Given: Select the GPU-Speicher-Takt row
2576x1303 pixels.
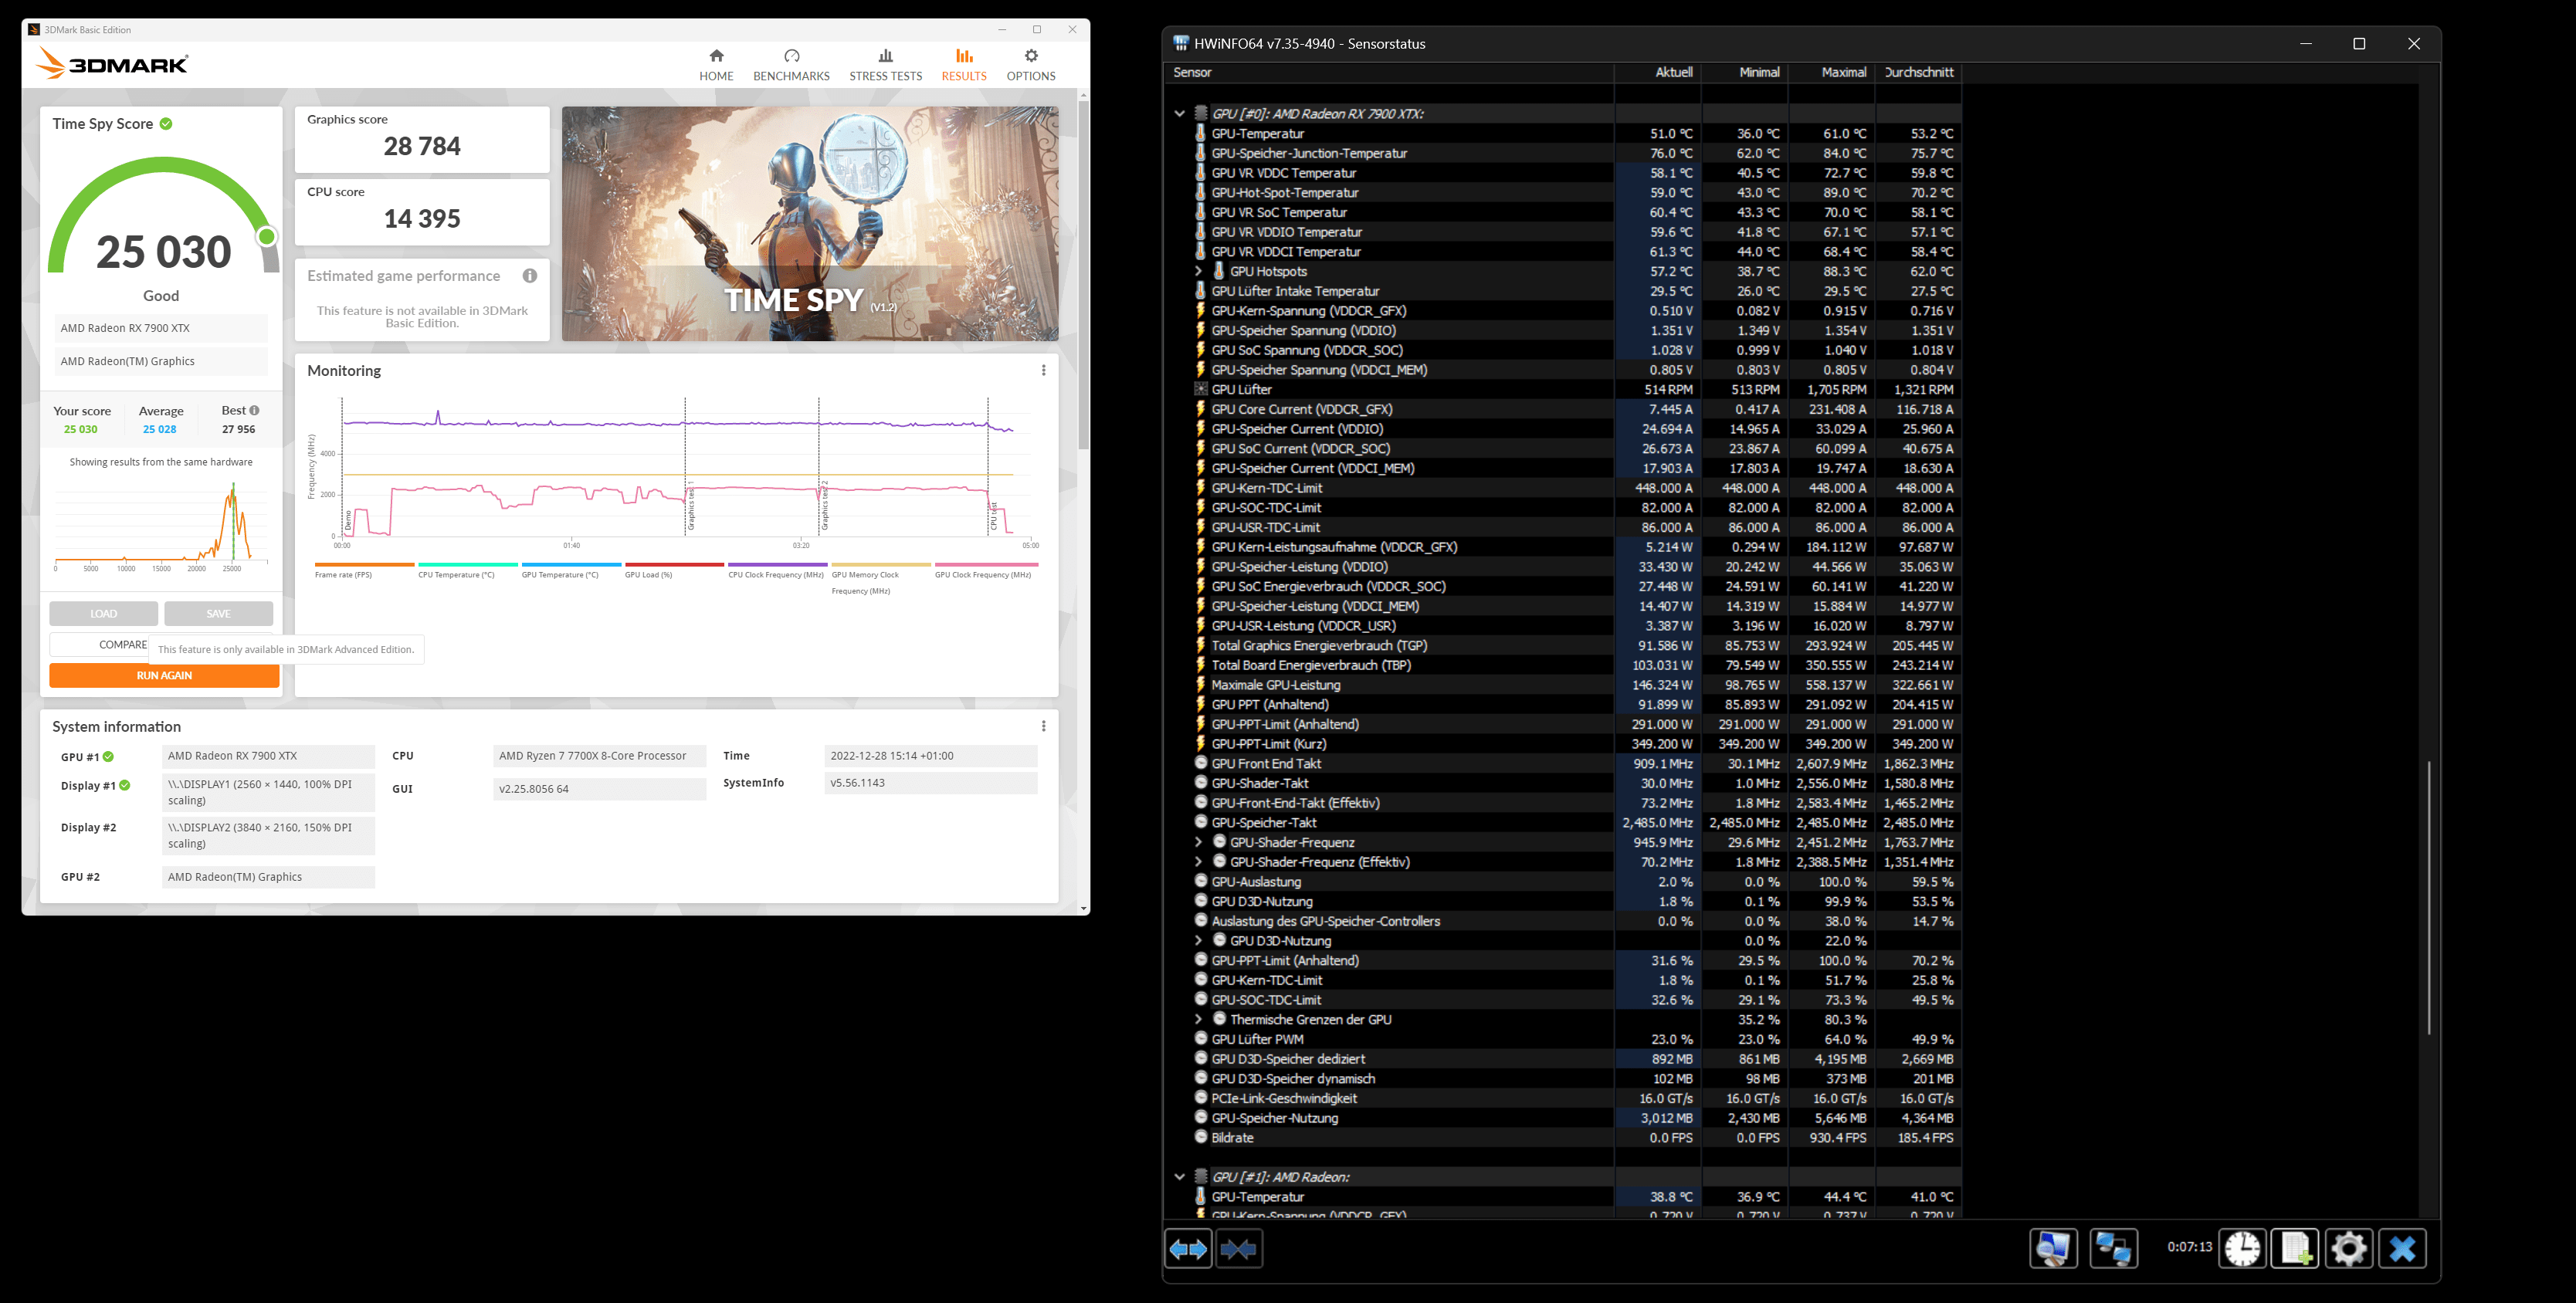Looking at the screenshot, I should coord(1563,822).
